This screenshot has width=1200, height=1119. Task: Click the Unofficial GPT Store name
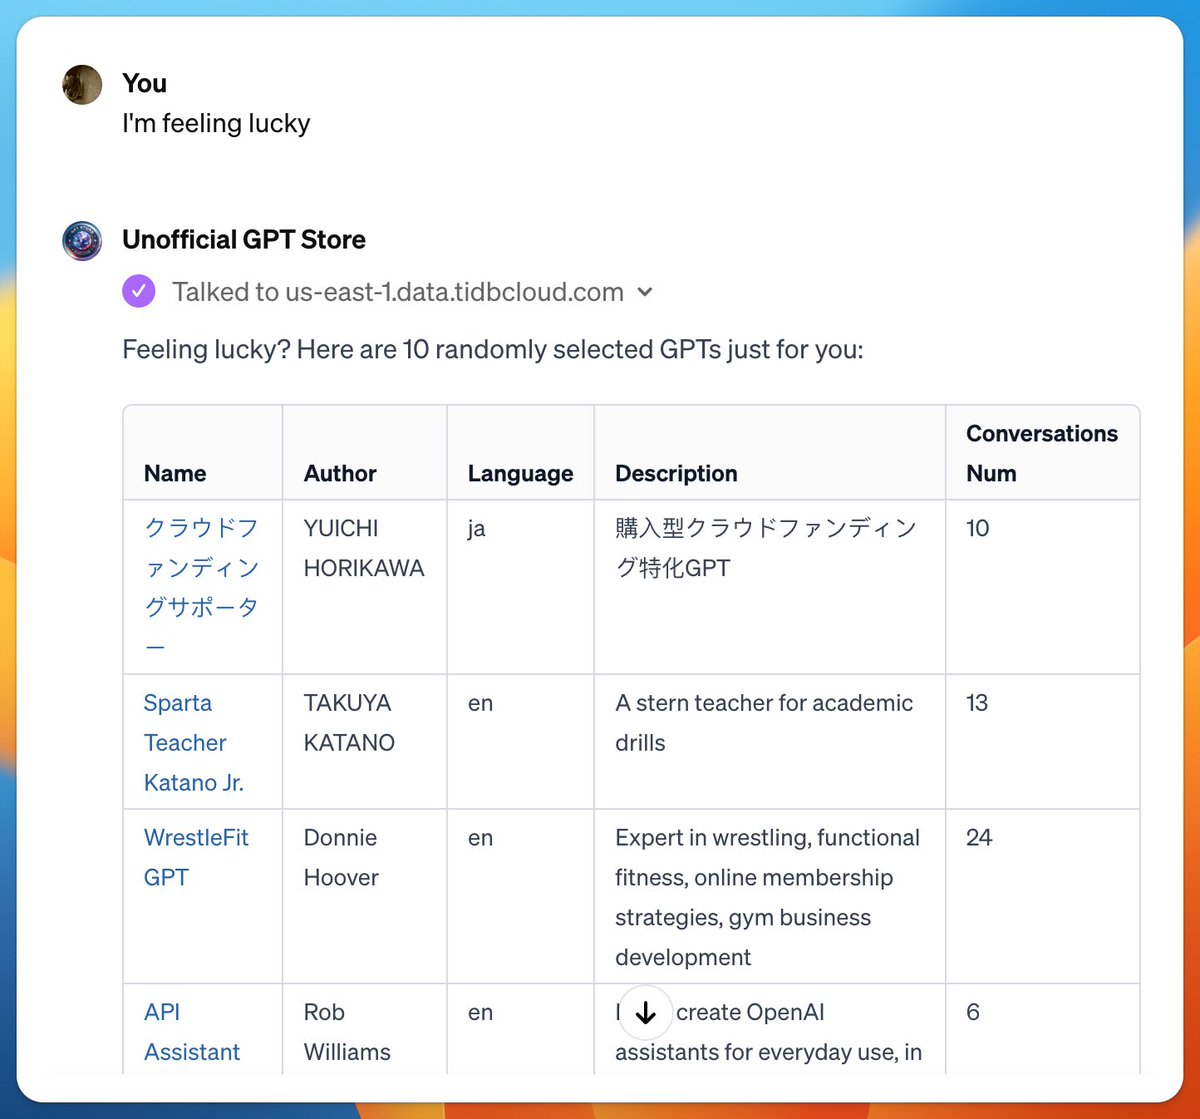pos(244,240)
